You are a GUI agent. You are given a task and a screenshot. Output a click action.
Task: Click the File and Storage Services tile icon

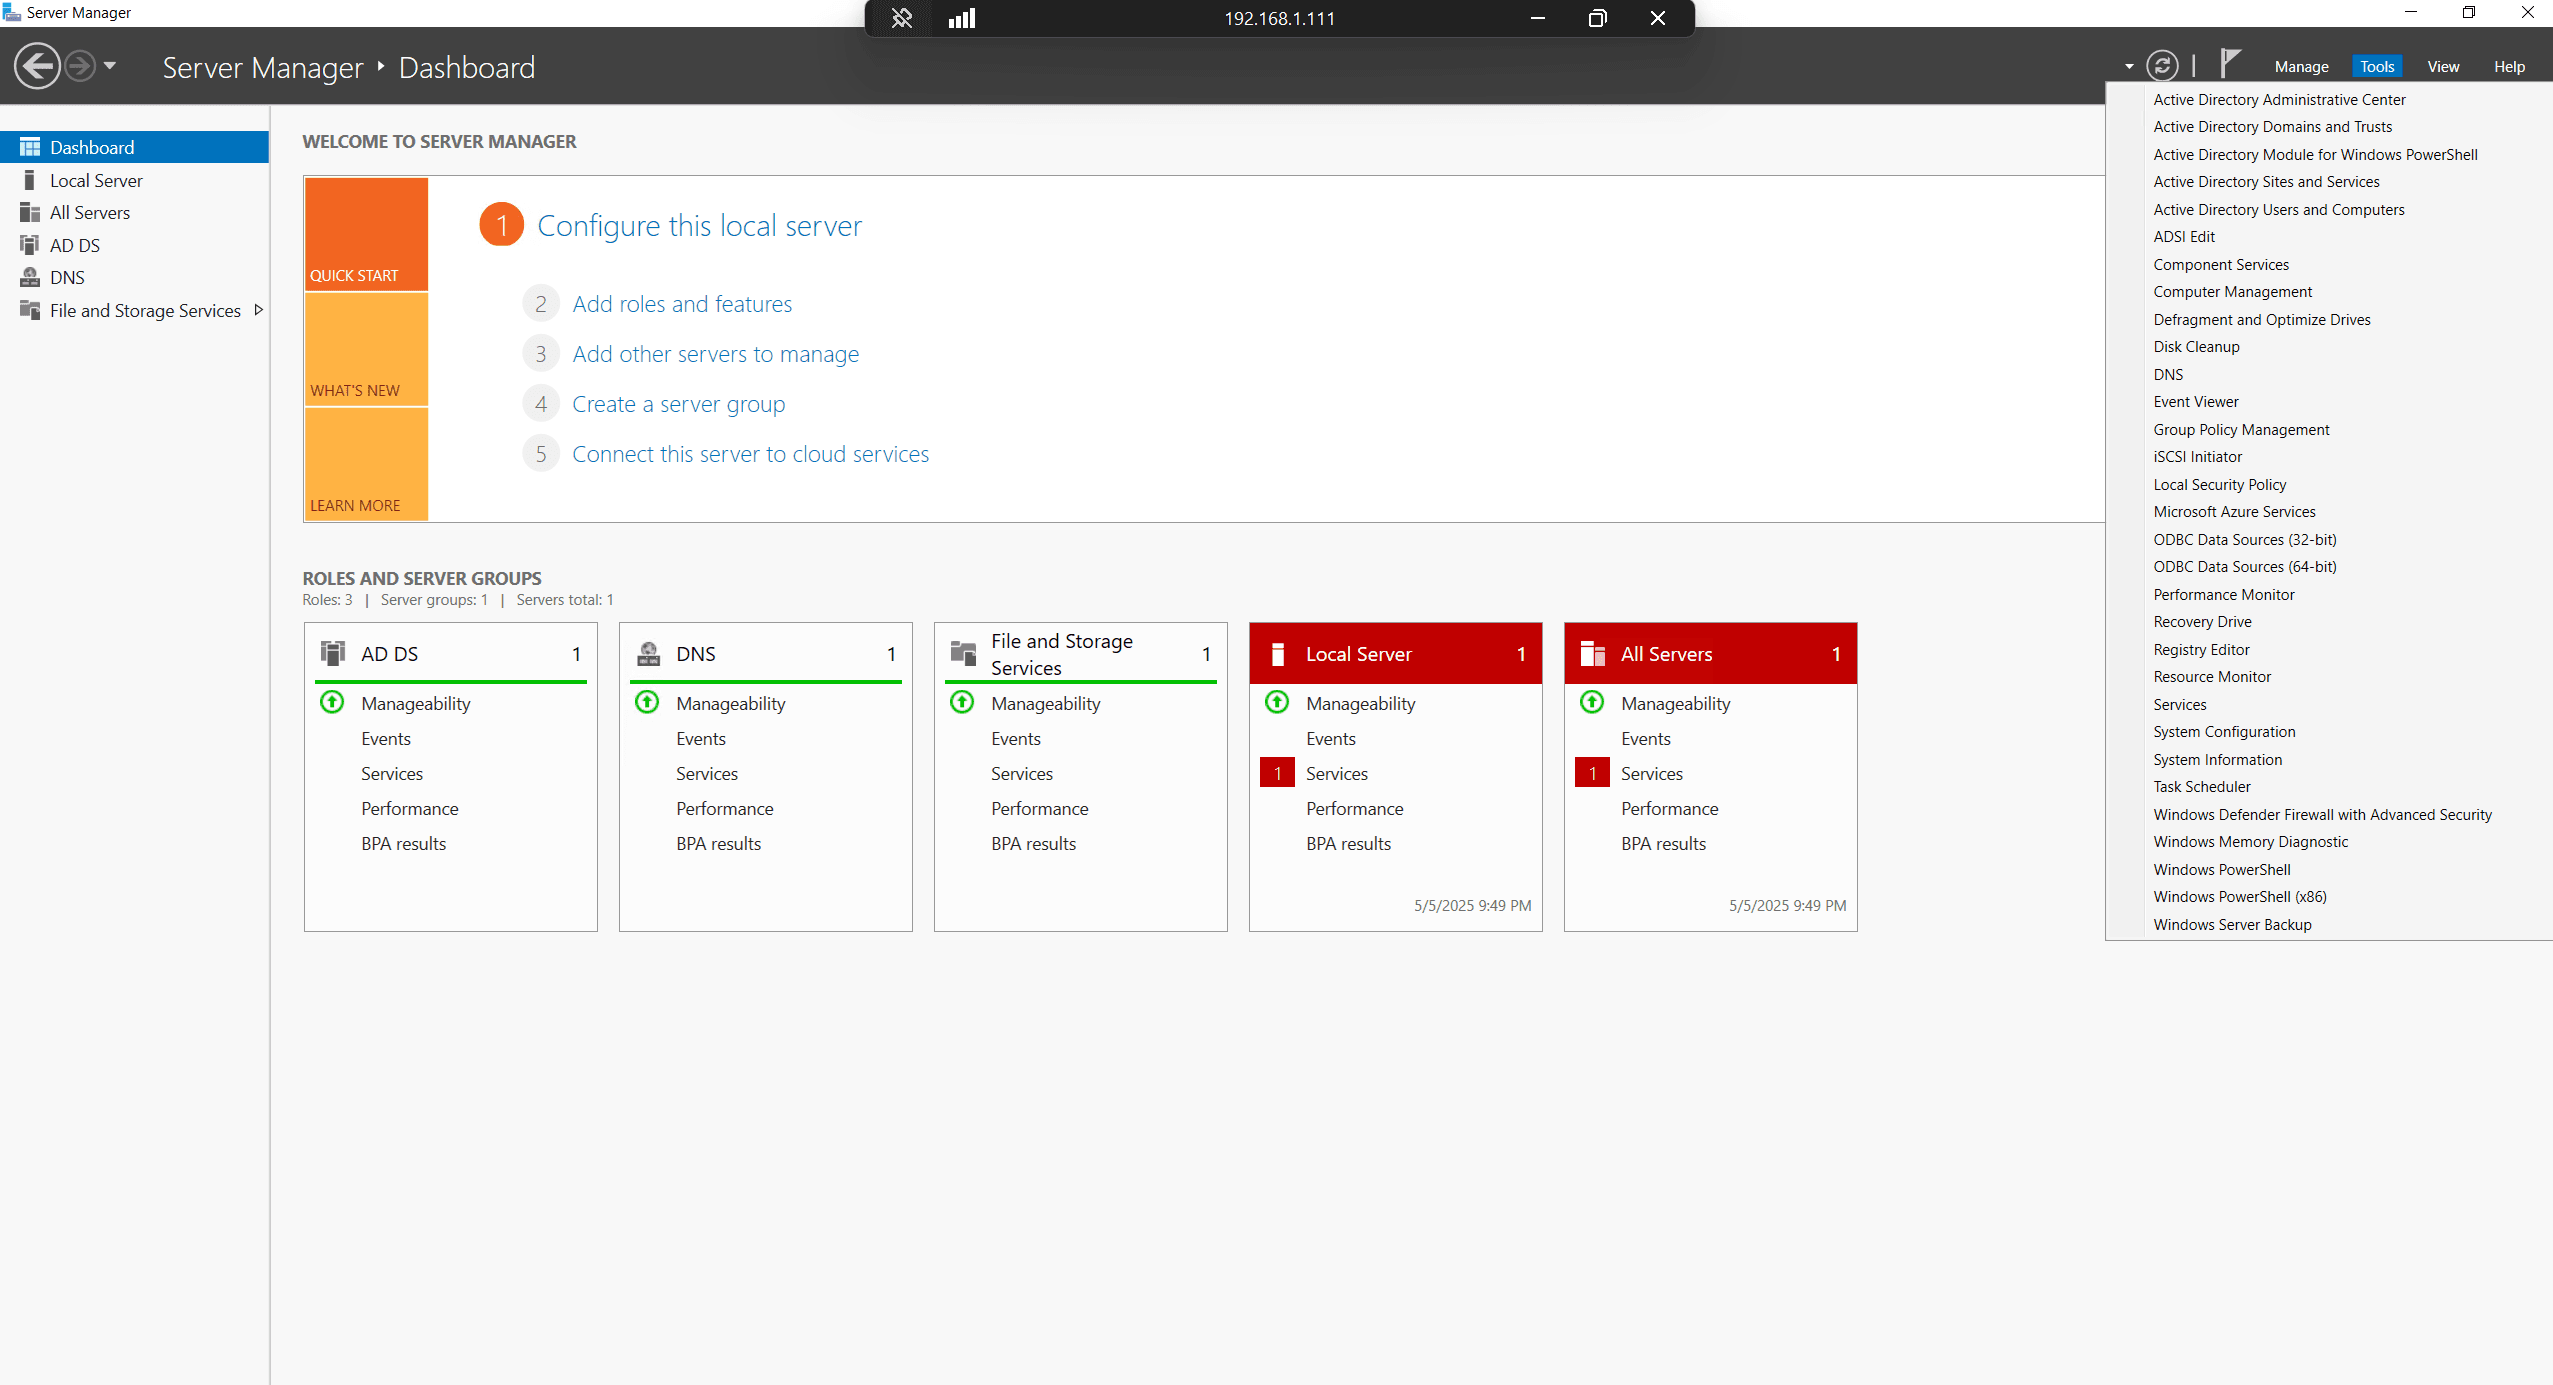[963, 654]
